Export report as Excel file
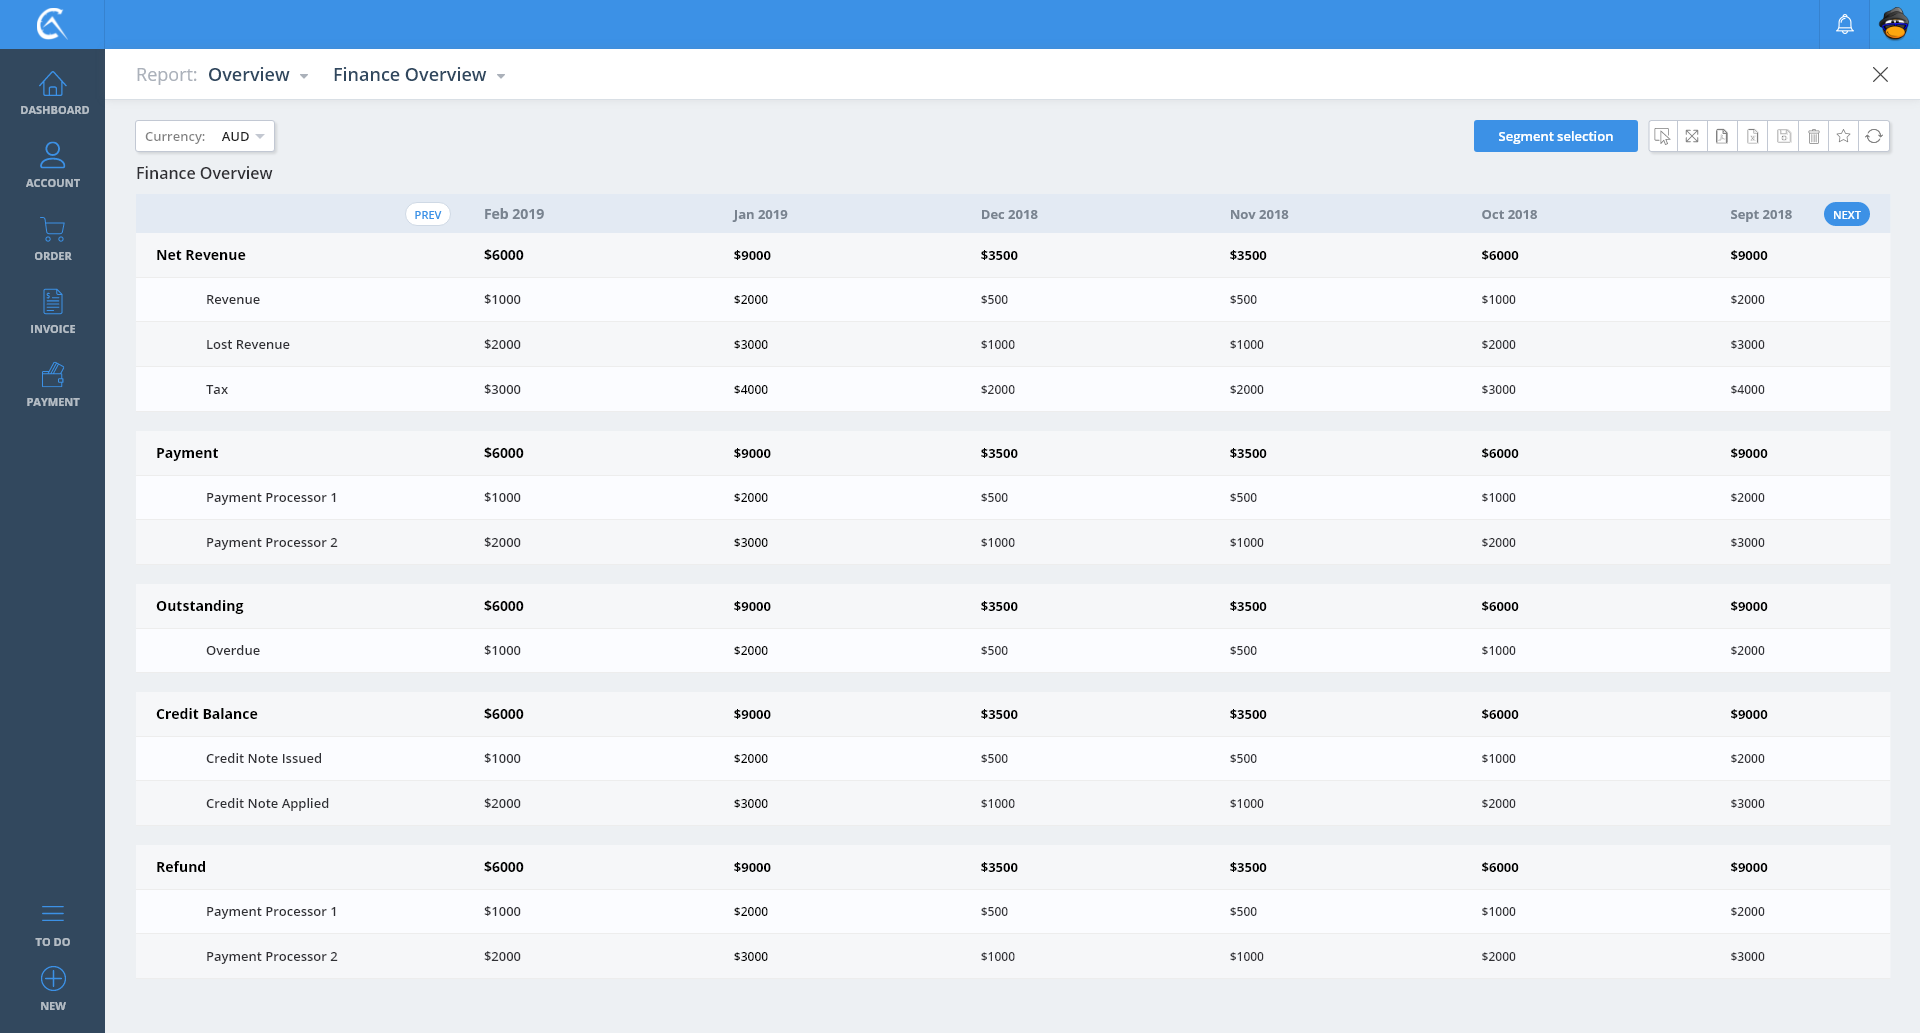 pos(1753,136)
